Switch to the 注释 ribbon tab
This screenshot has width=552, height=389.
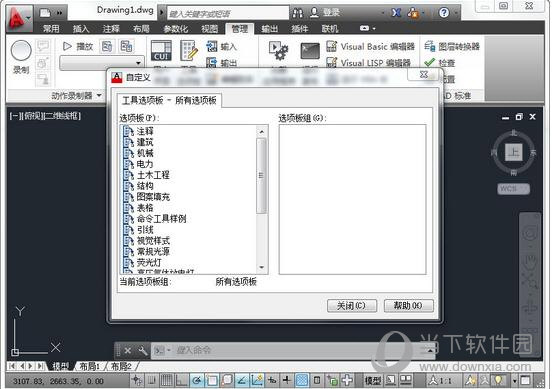pyautogui.click(x=111, y=29)
